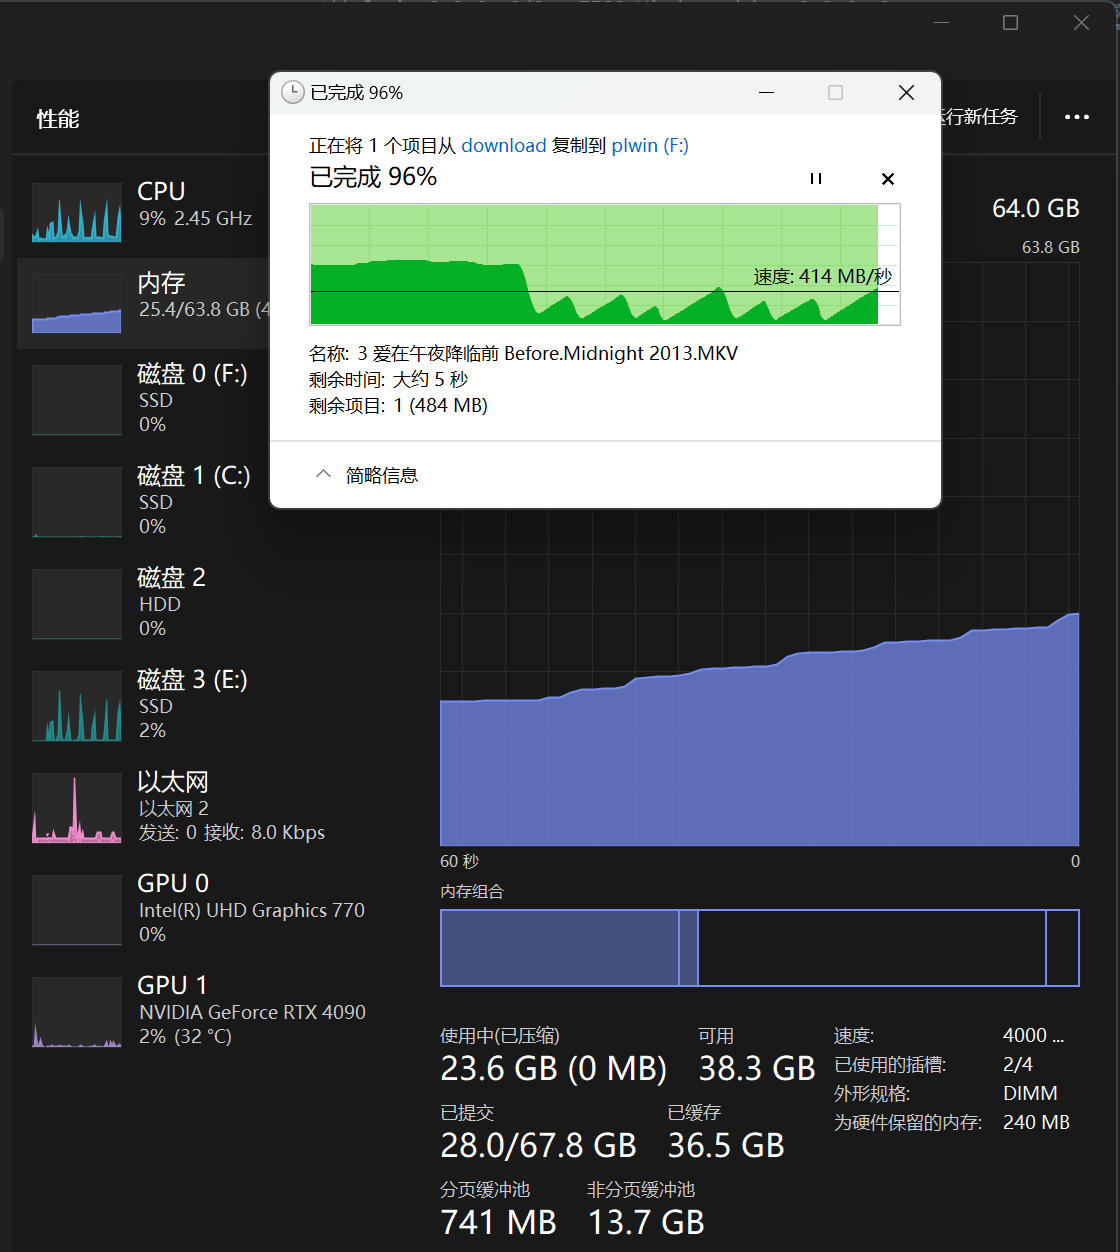The width and height of the screenshot is (1120, 1252).
Task: Click the copy speed progress graph
Action: (604, 264)
